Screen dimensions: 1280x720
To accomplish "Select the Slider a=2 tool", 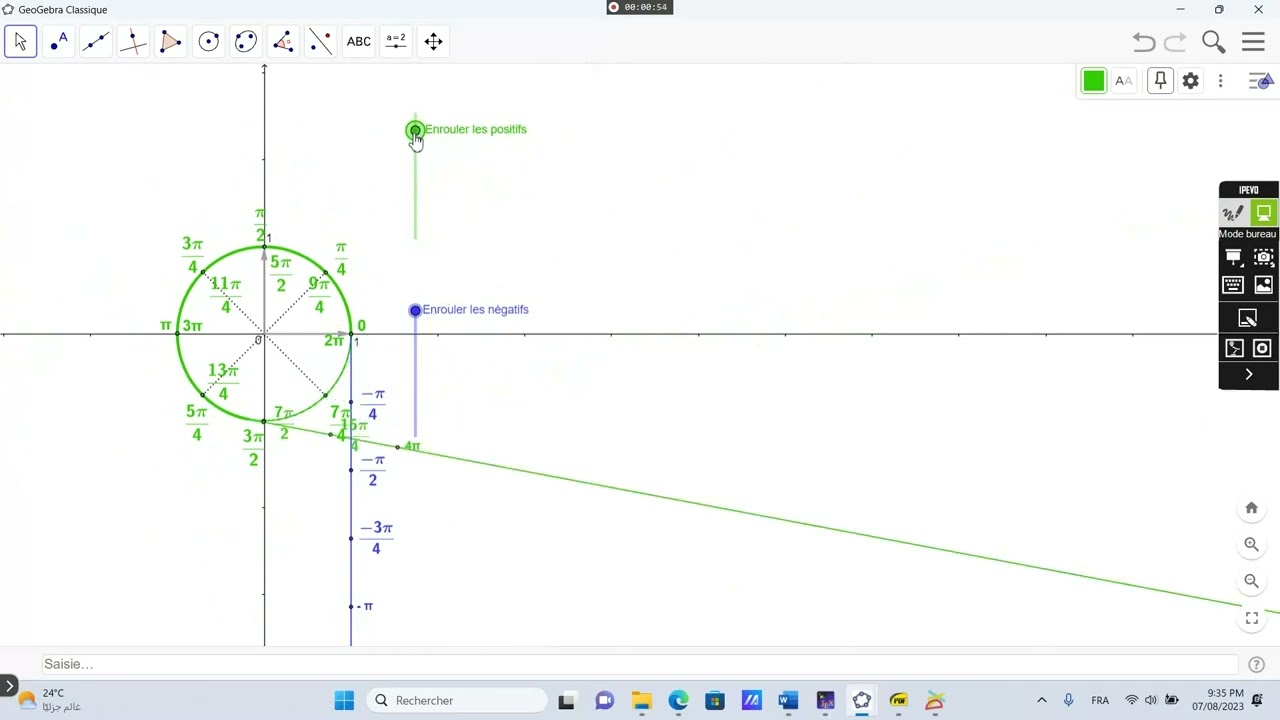I will (396, 41).
